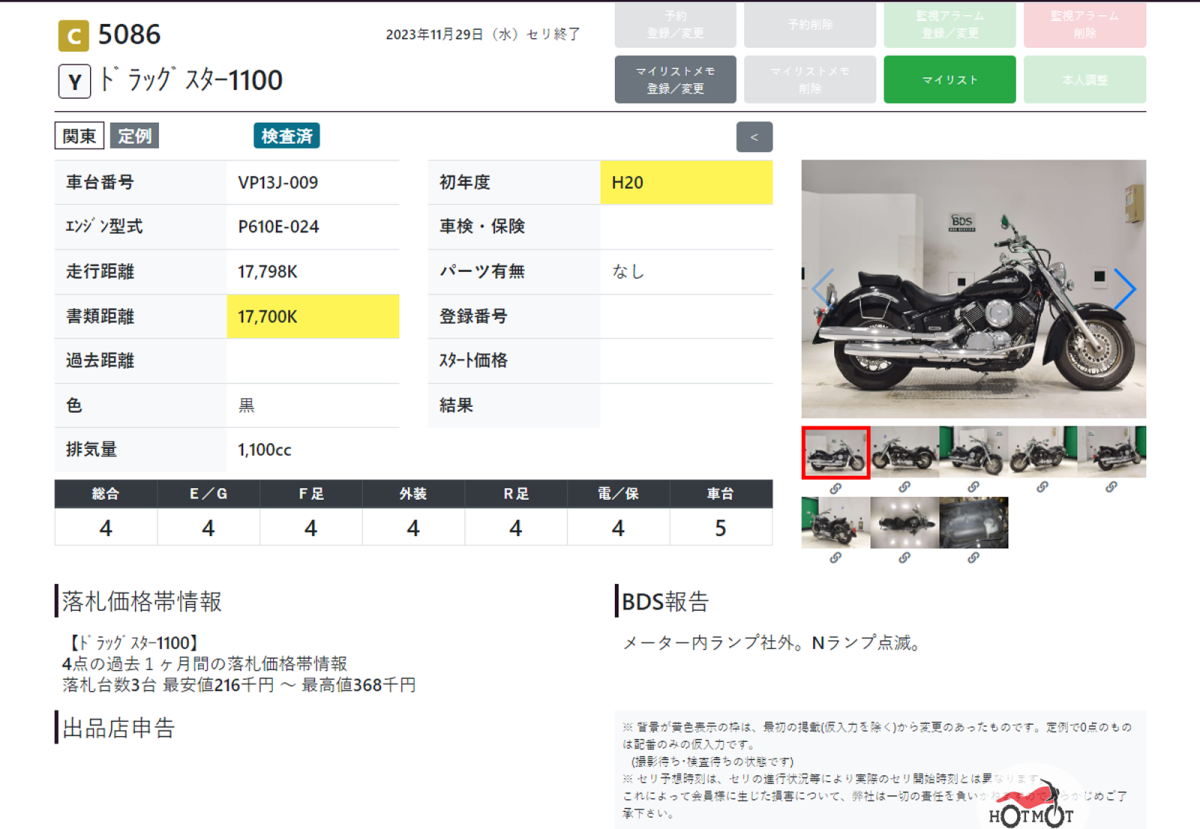The image size is (1200, 829).
Task: Click the green 監視アラーム 登録/変更 button
Action: point(949,25)
